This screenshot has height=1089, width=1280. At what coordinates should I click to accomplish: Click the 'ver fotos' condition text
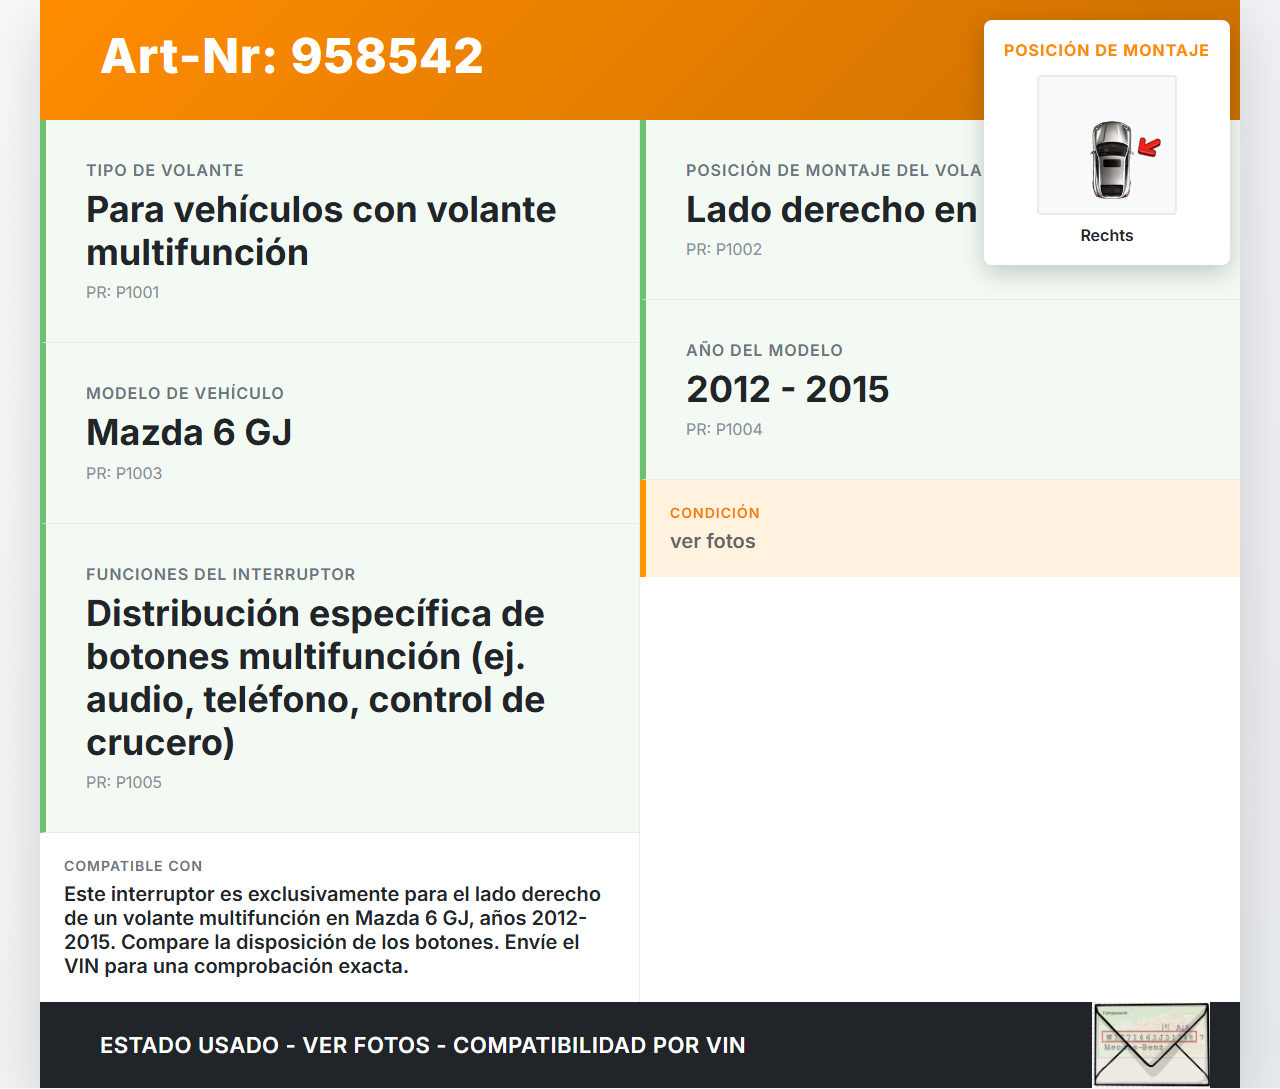point(712,541)
